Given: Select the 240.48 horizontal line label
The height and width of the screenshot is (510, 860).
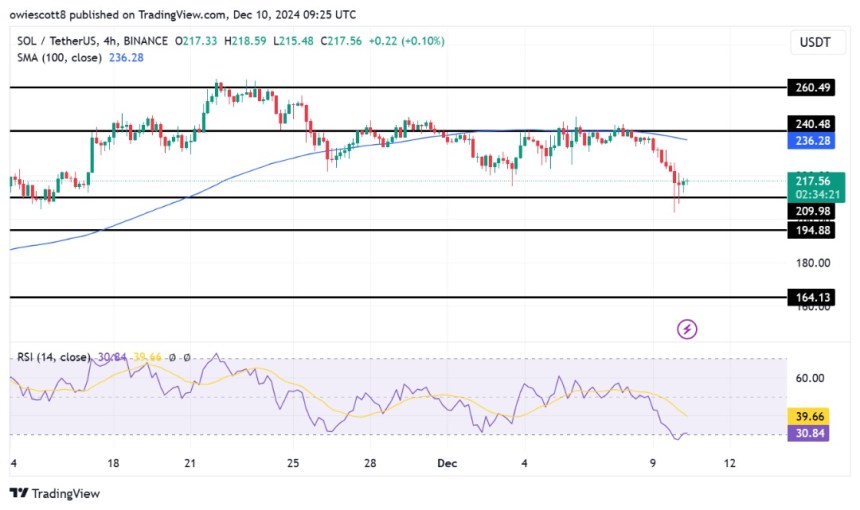Looking at the screenshot, I should point(811,123).
